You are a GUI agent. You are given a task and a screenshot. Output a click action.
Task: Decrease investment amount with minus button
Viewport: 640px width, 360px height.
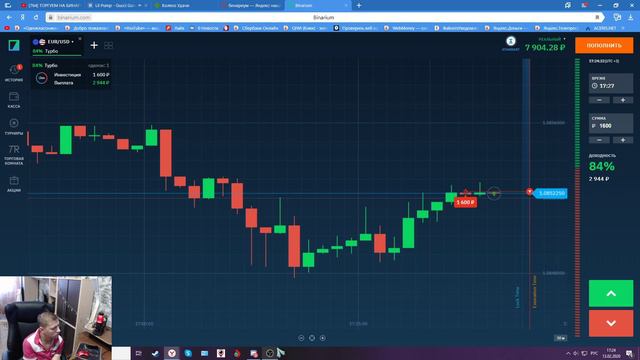click(x=599, y=140)
